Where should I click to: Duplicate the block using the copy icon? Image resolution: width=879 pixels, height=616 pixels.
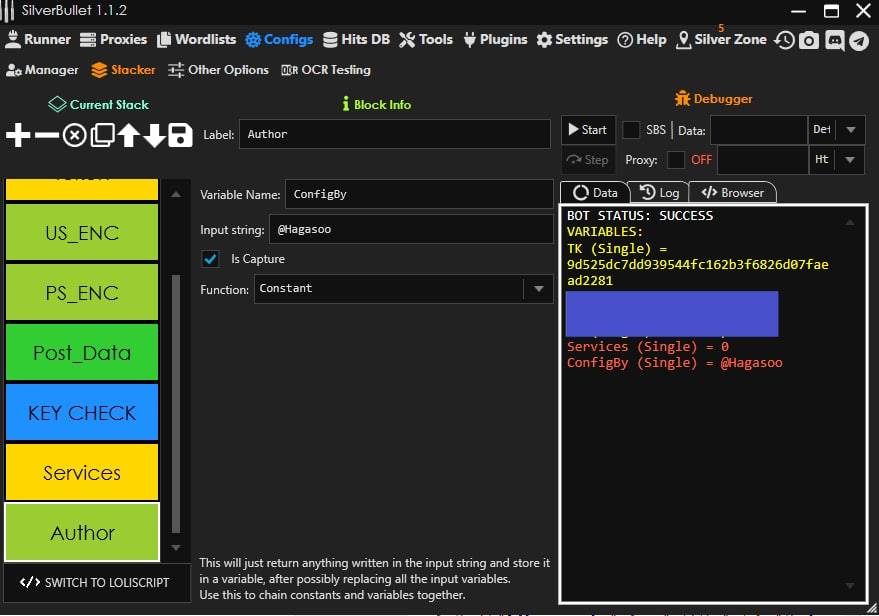point(102,135)
